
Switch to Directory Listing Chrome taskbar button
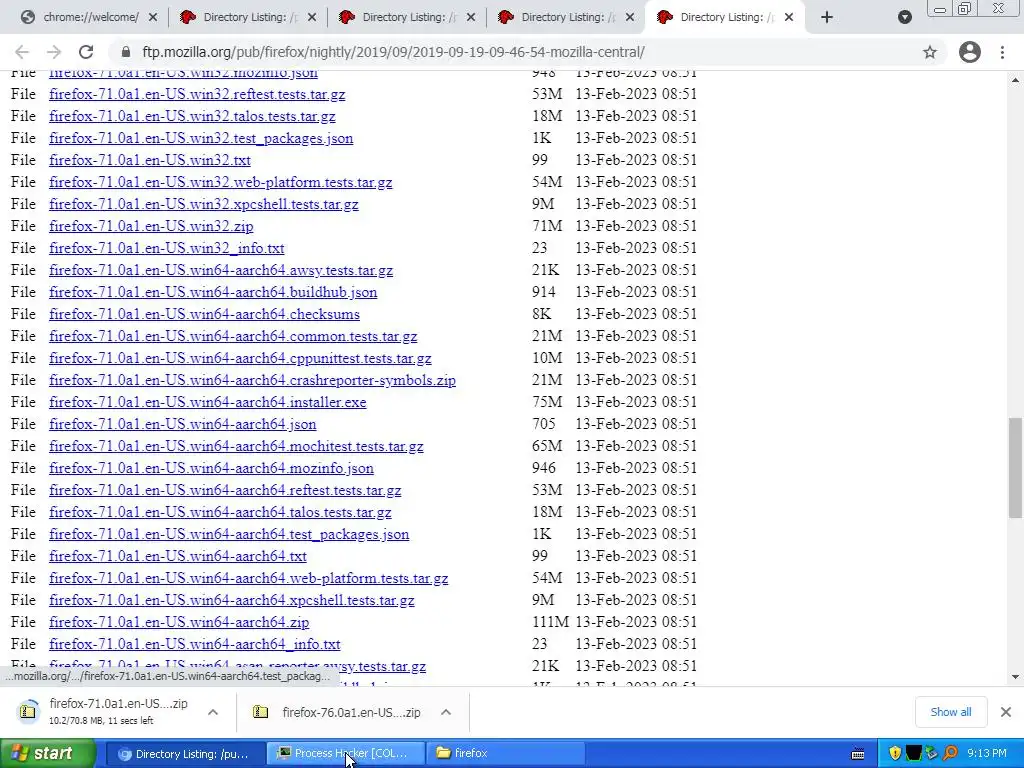click(186, 754)
